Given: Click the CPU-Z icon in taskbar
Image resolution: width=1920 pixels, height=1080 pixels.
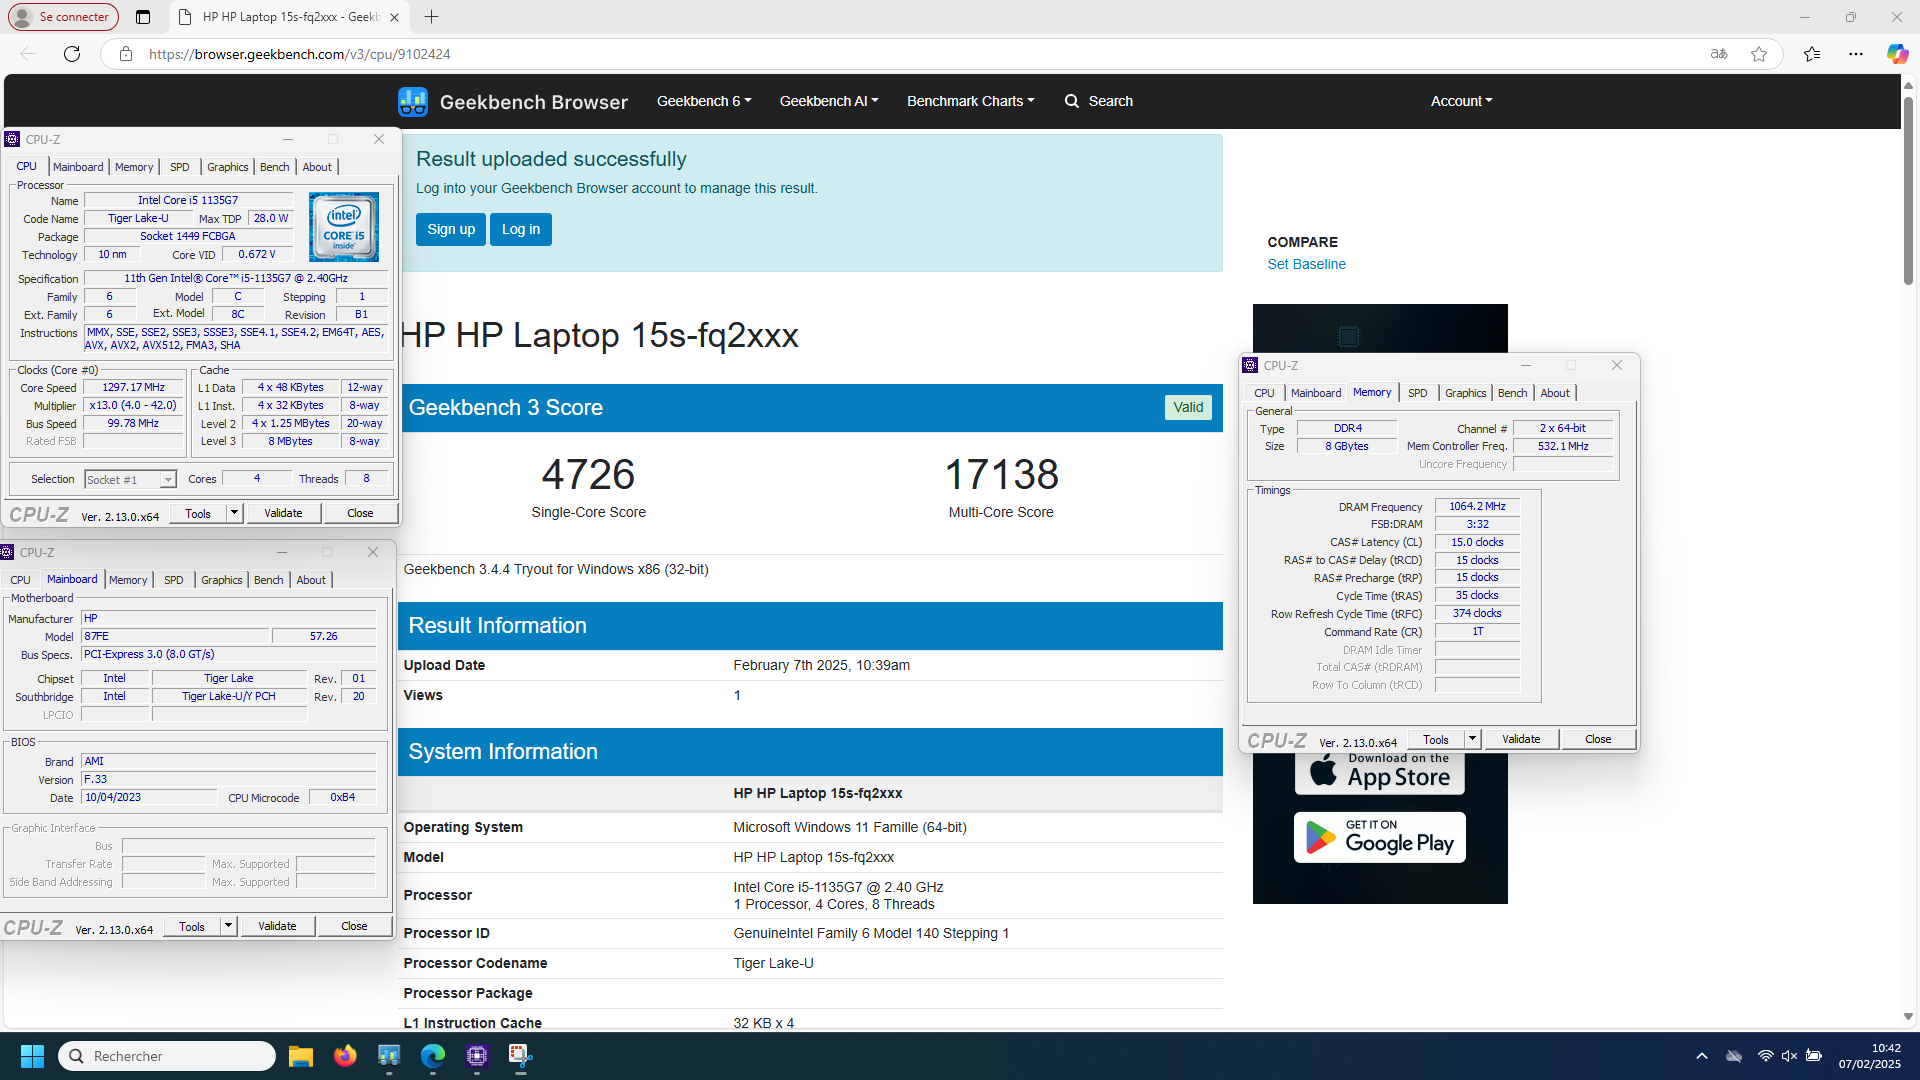Looking at the screenshot, I should point(477,1056).
